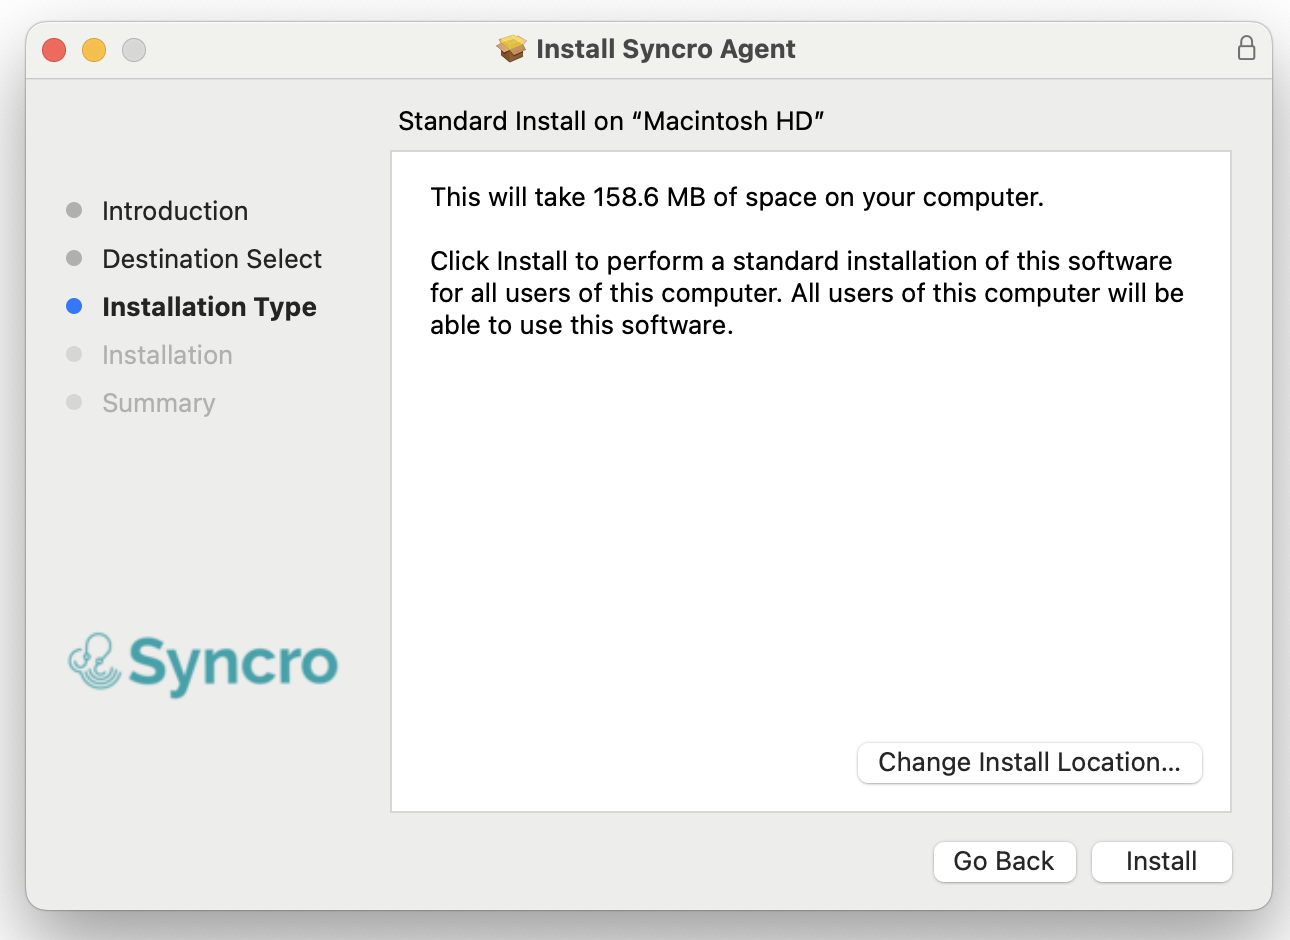Go Back to previous installer step
The height and width of the screenshot is (940, 1290).
[1004, 861]
